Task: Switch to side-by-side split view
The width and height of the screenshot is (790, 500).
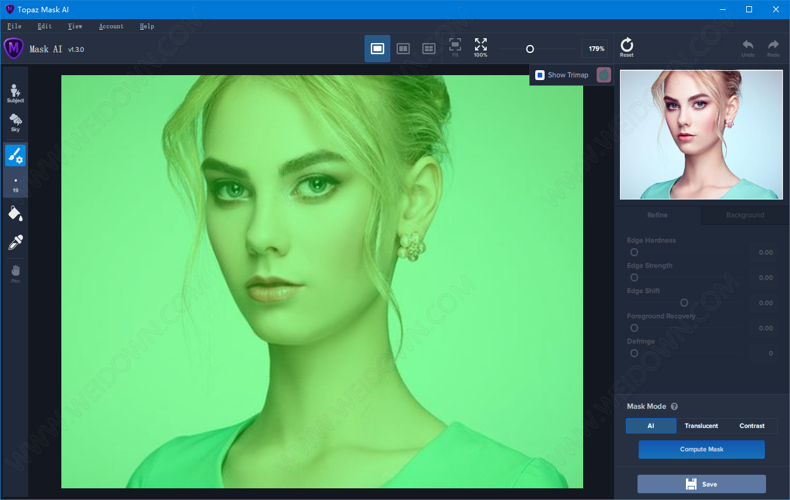Action: (403, 48)
